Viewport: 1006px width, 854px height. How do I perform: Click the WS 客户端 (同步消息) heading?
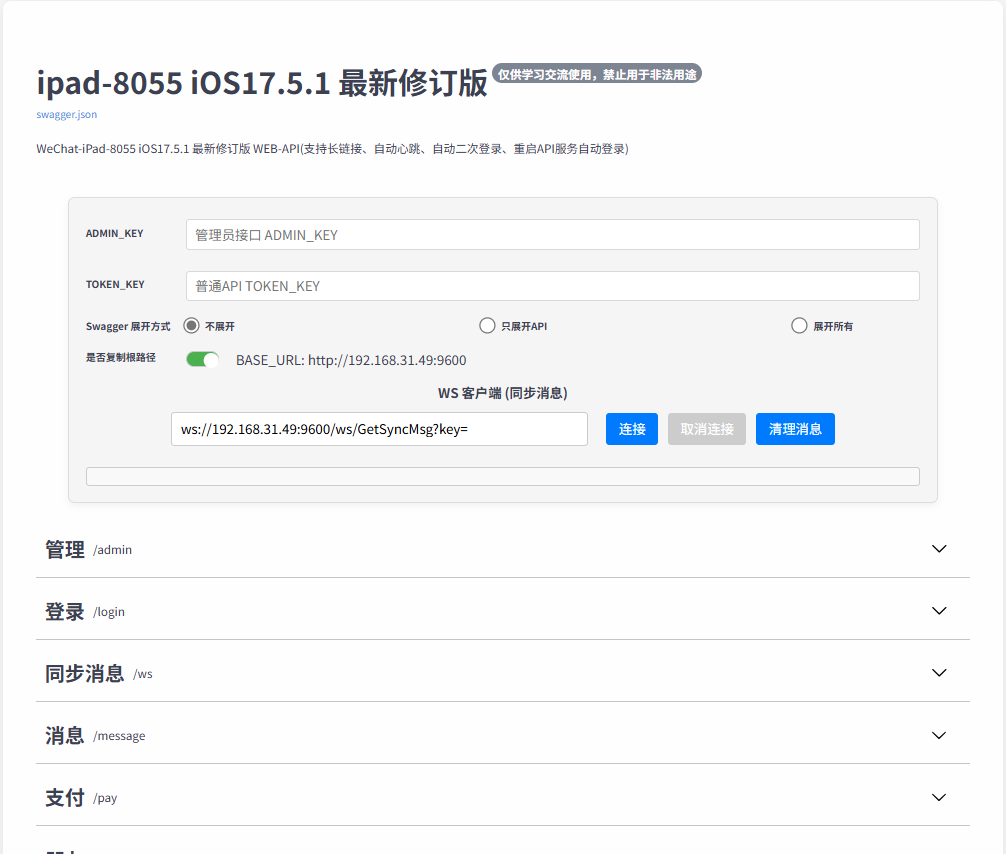pyautogui.click(x=502, y=393)
